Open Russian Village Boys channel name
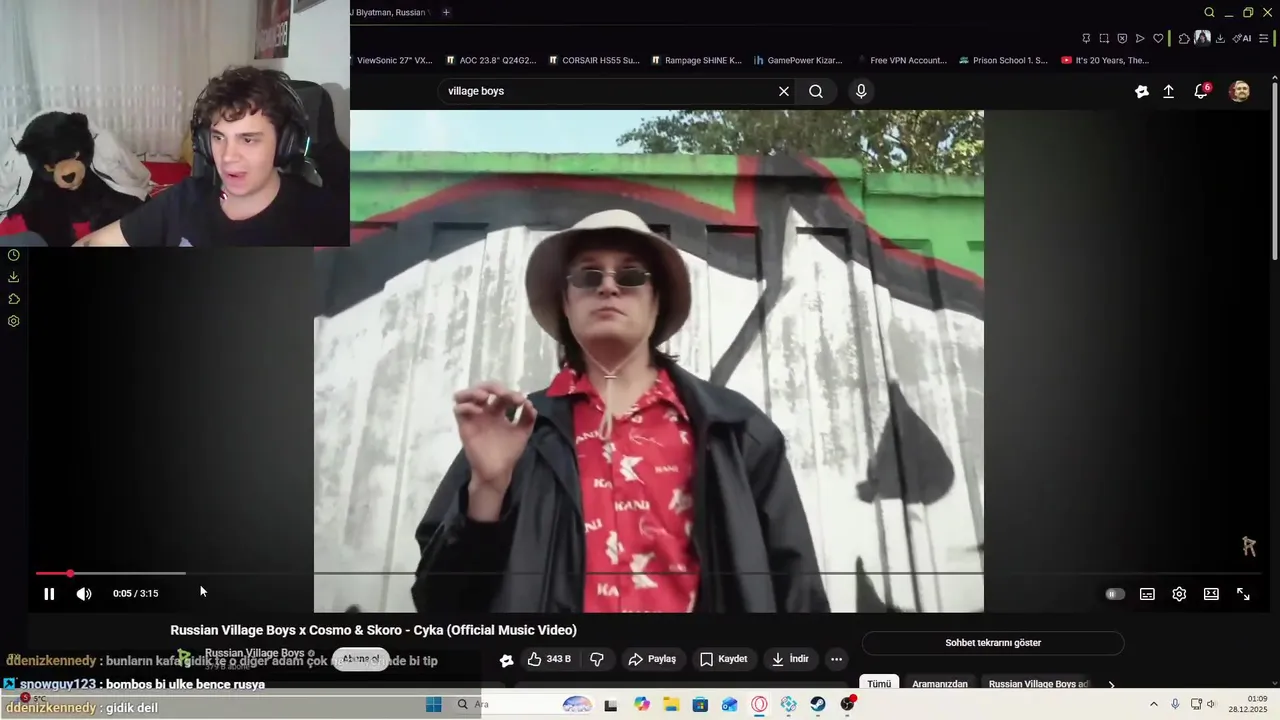The image size is (1280, 720). (x=254, y=653)
